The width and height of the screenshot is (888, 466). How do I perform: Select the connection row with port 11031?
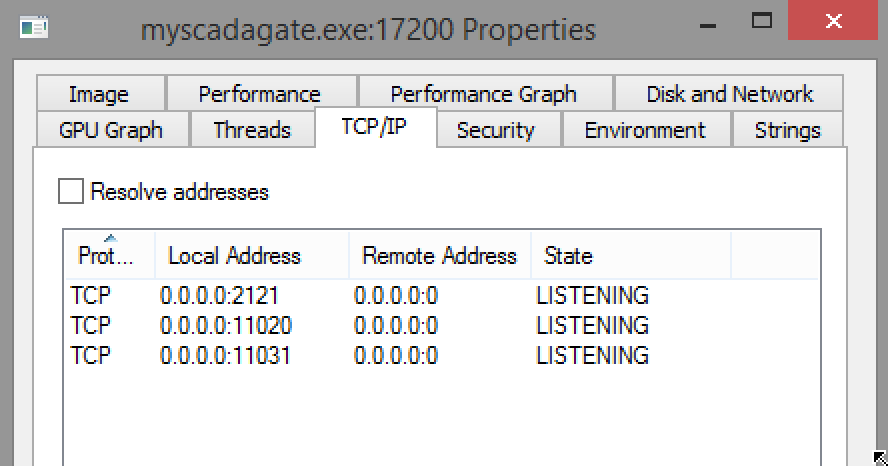click(x=442, y=355)
